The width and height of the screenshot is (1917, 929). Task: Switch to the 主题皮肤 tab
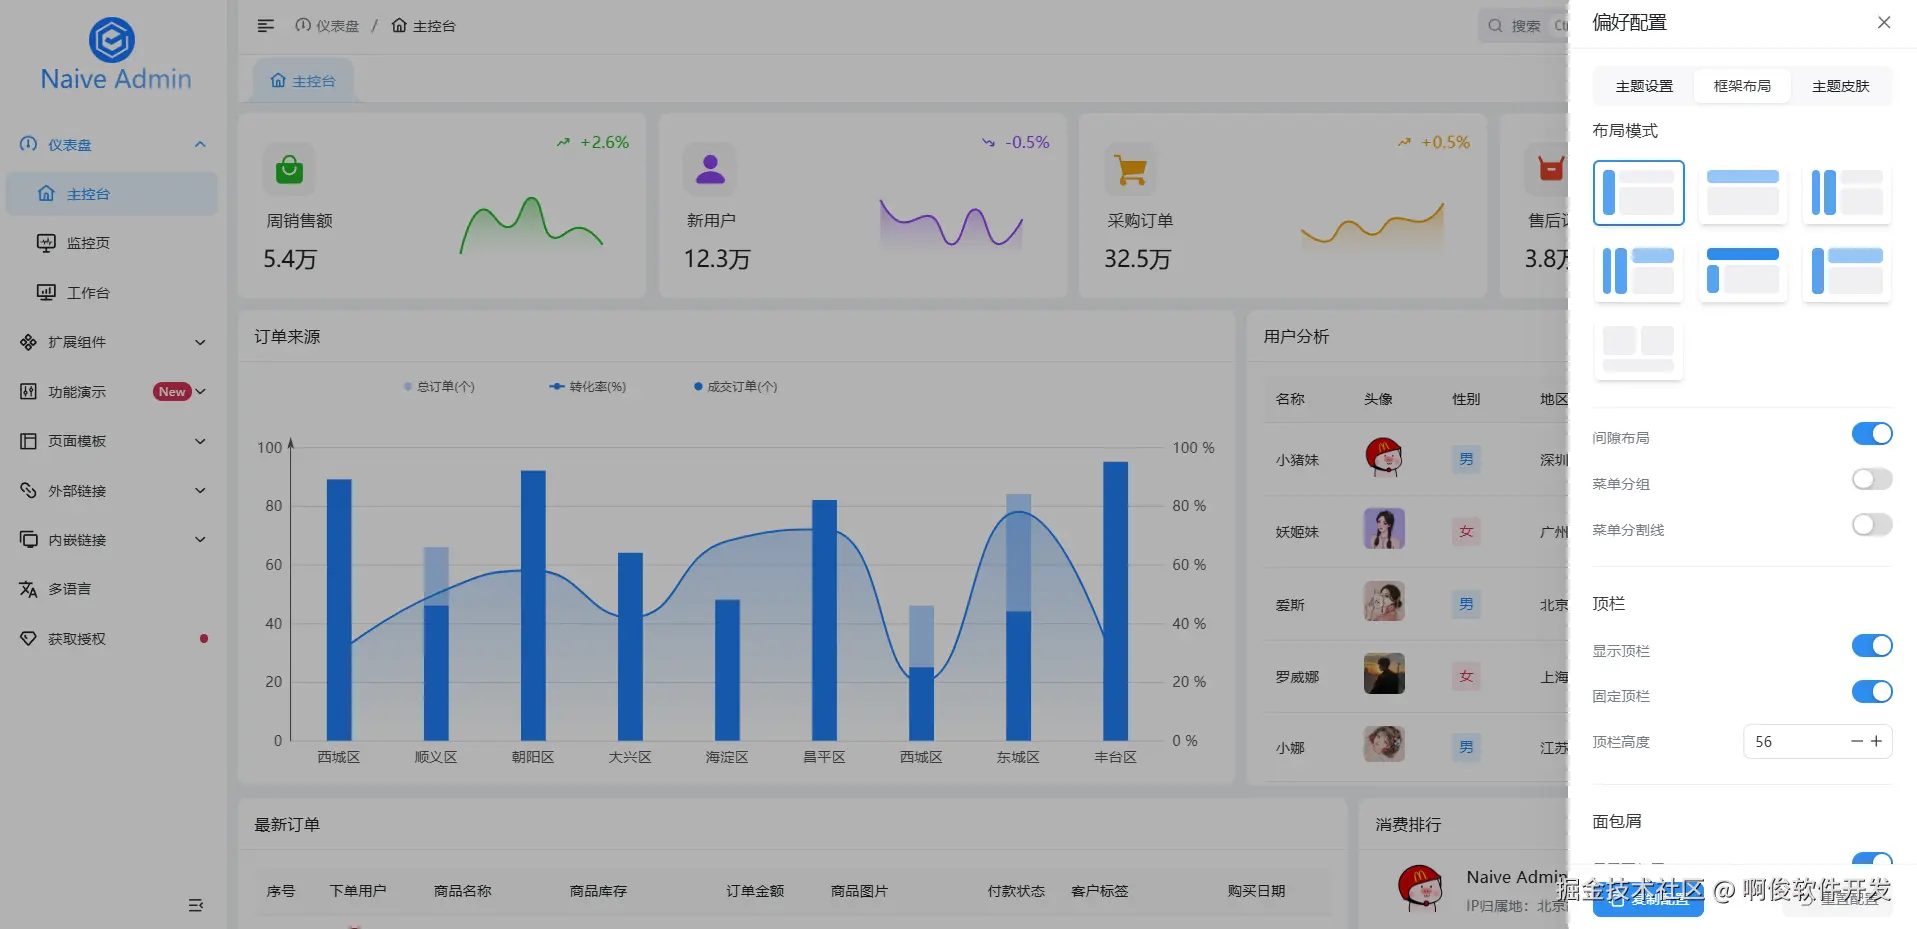1840,86
